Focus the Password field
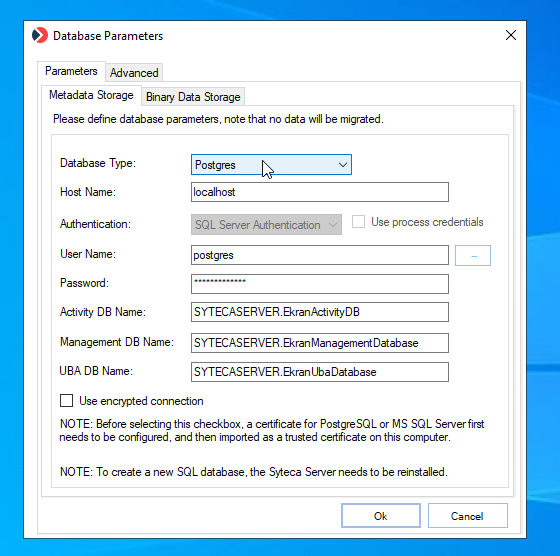The image size is (560, 556). coord(320,284)
